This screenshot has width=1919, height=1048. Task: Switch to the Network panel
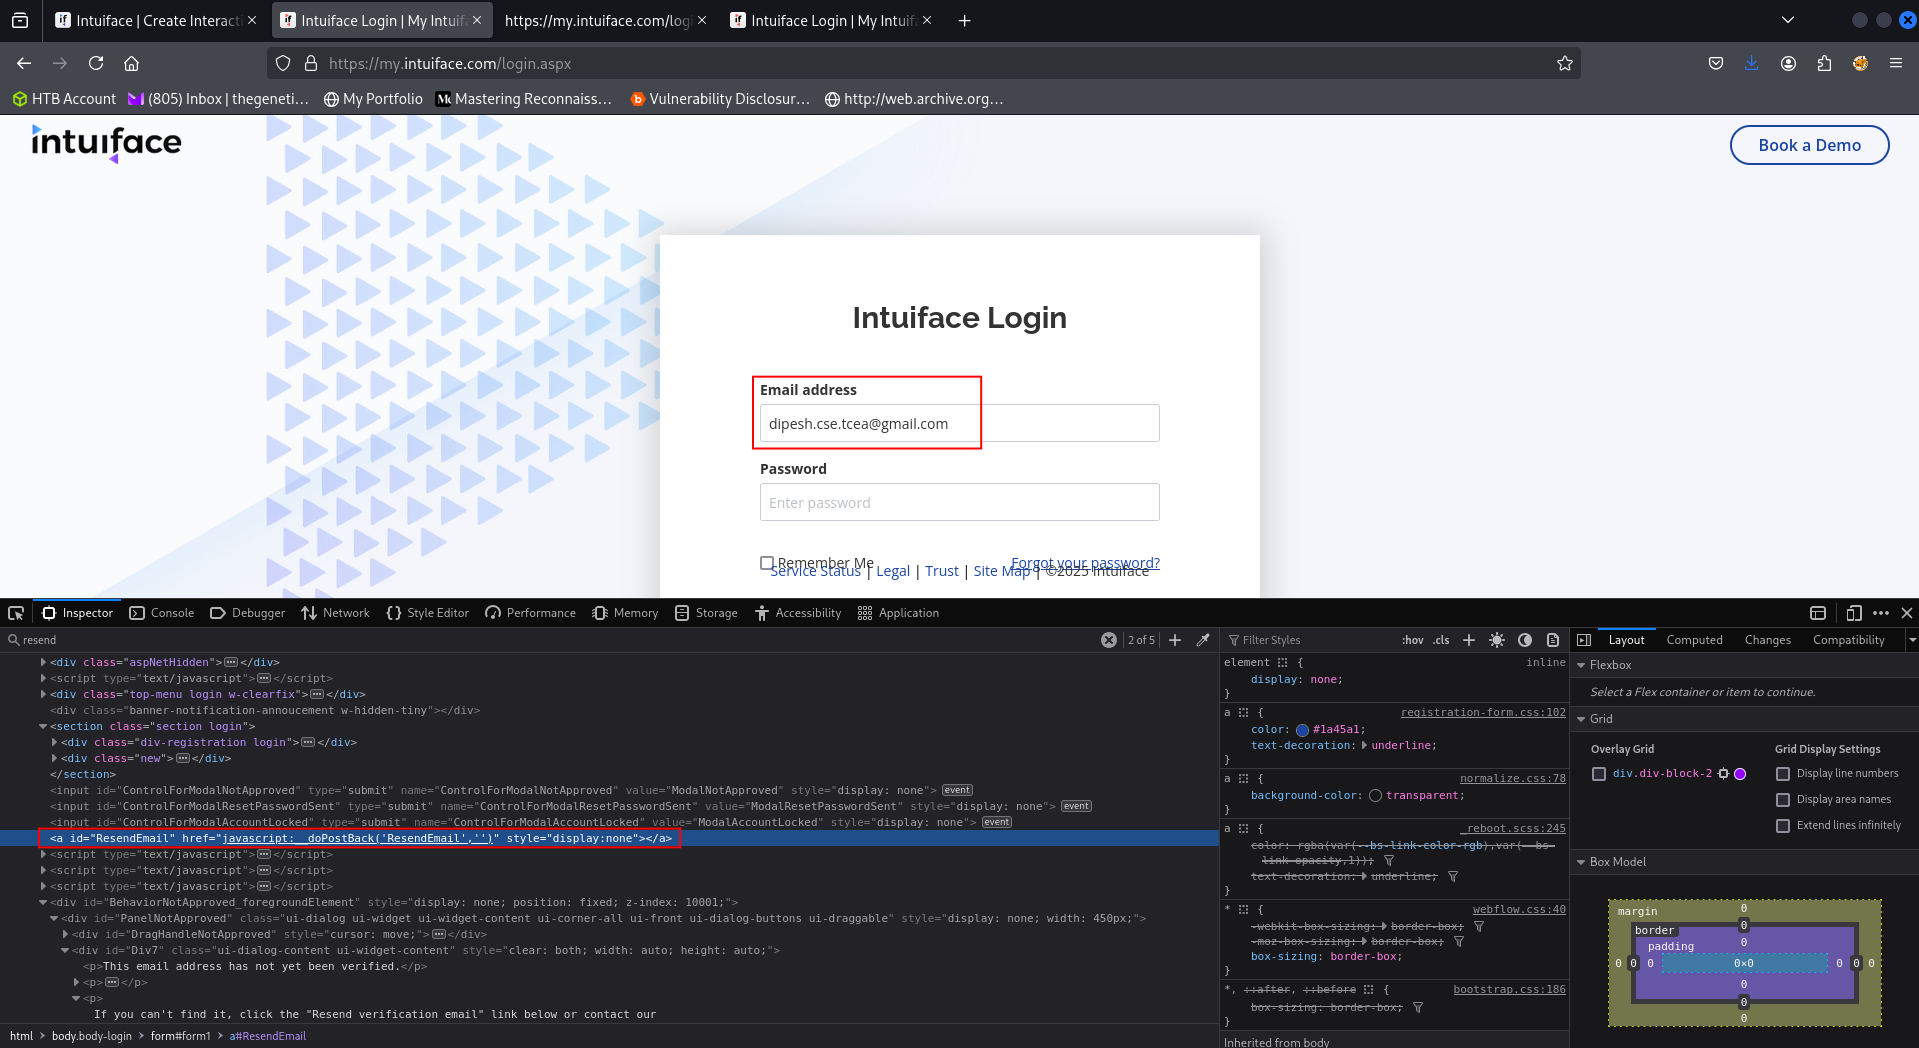click(335, 613)
